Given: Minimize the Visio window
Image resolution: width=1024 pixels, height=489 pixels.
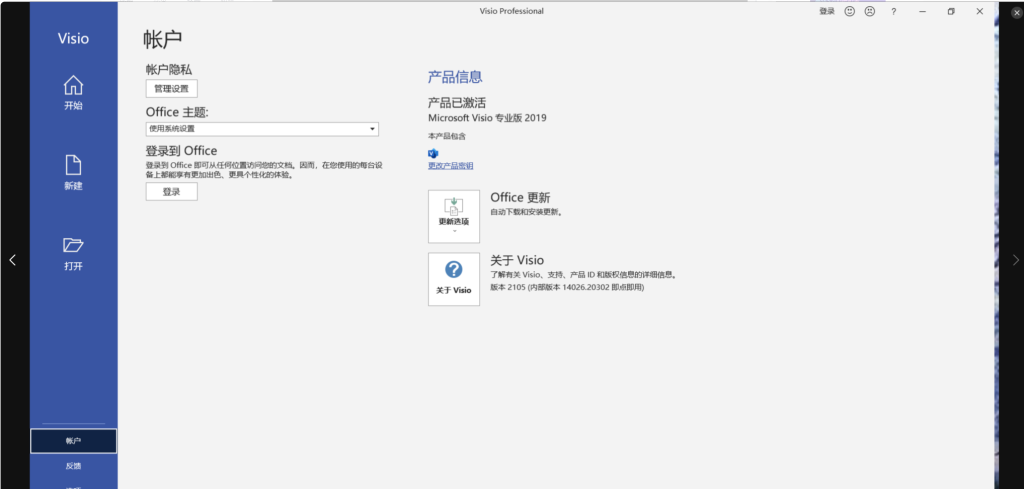Looking at the screenshot, I should [x=922, y=11].
